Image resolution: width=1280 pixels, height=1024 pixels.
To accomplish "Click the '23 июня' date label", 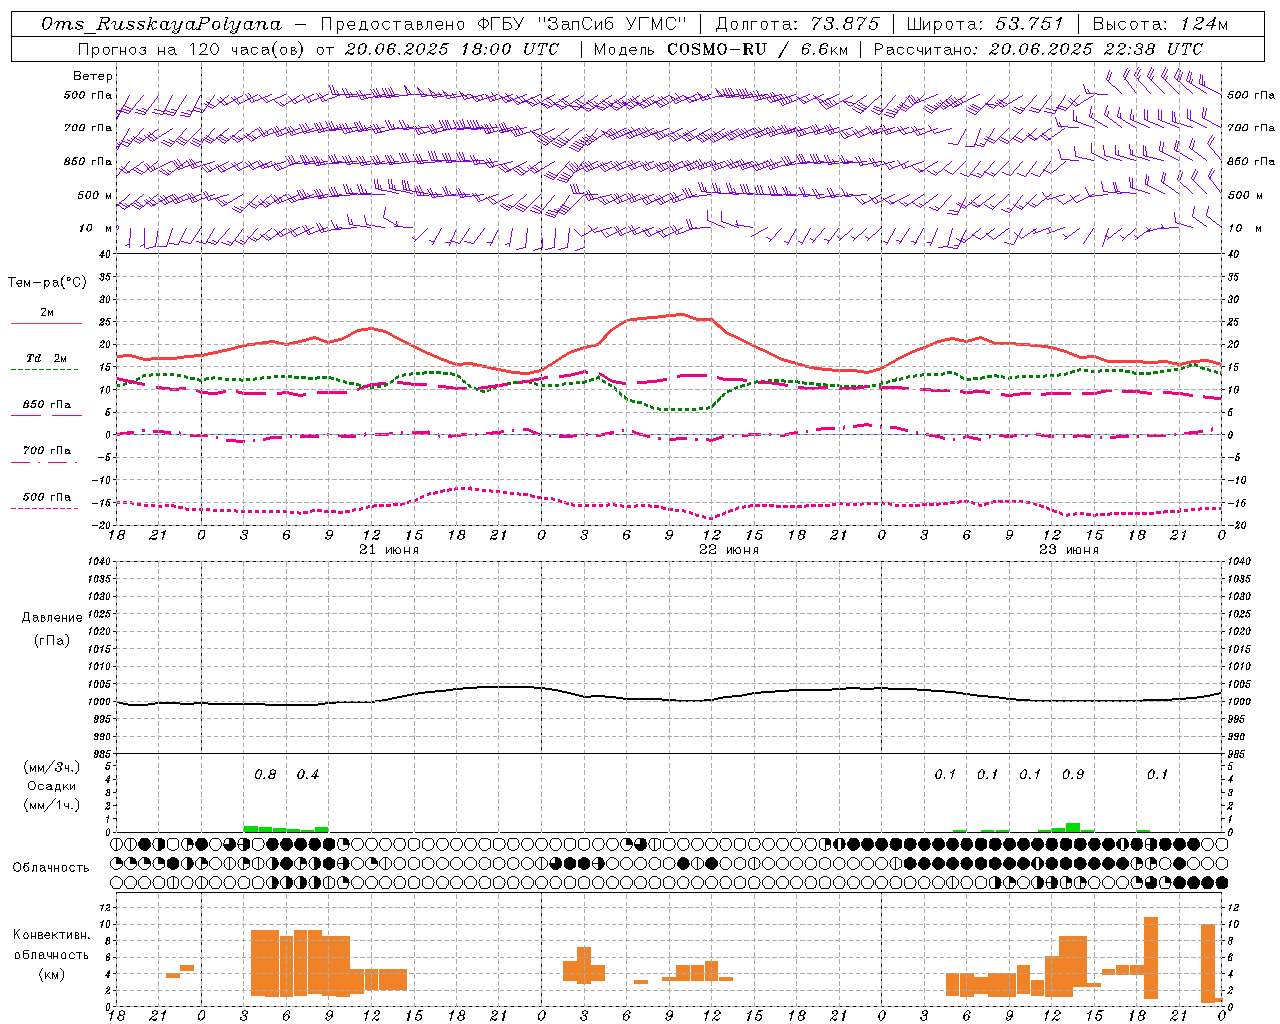I will [1069, 550].
